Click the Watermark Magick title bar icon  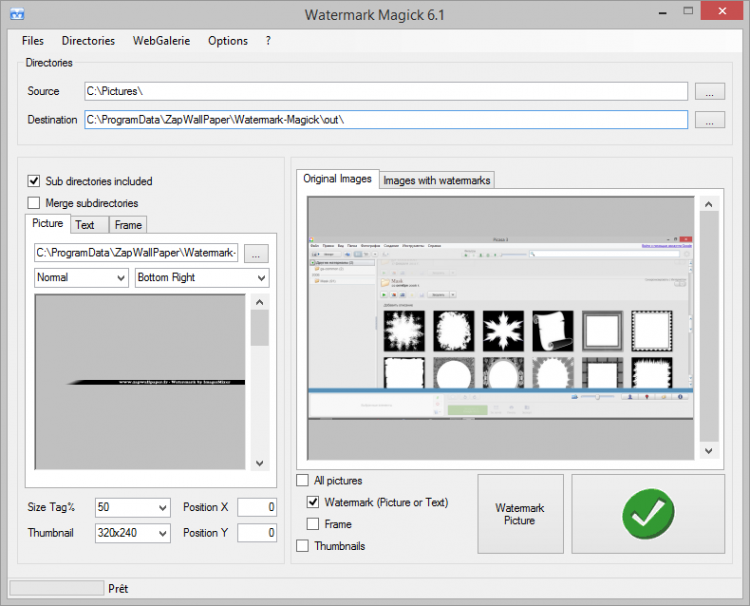(x=16, y=15)
